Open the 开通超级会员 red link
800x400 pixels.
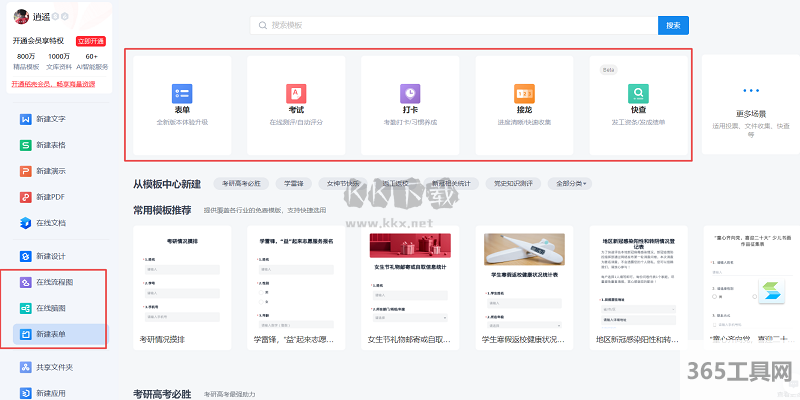(53, 84)
